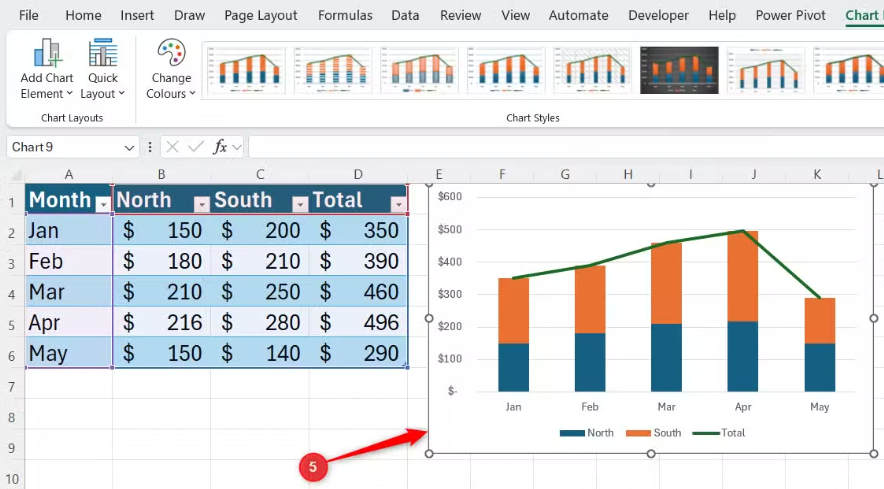Apply the fifth chart style thumbnail
This screenshot has width=884, height=489.
[x=592, y=71]
